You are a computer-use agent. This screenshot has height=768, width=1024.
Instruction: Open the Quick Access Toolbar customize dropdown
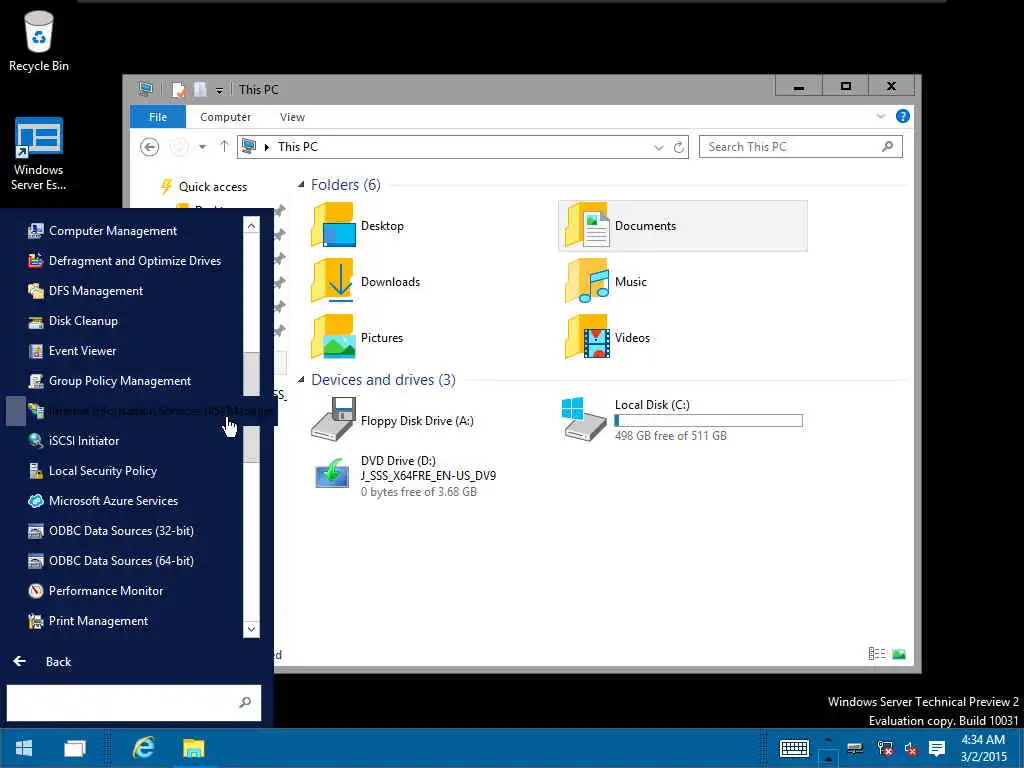point(219,90)
